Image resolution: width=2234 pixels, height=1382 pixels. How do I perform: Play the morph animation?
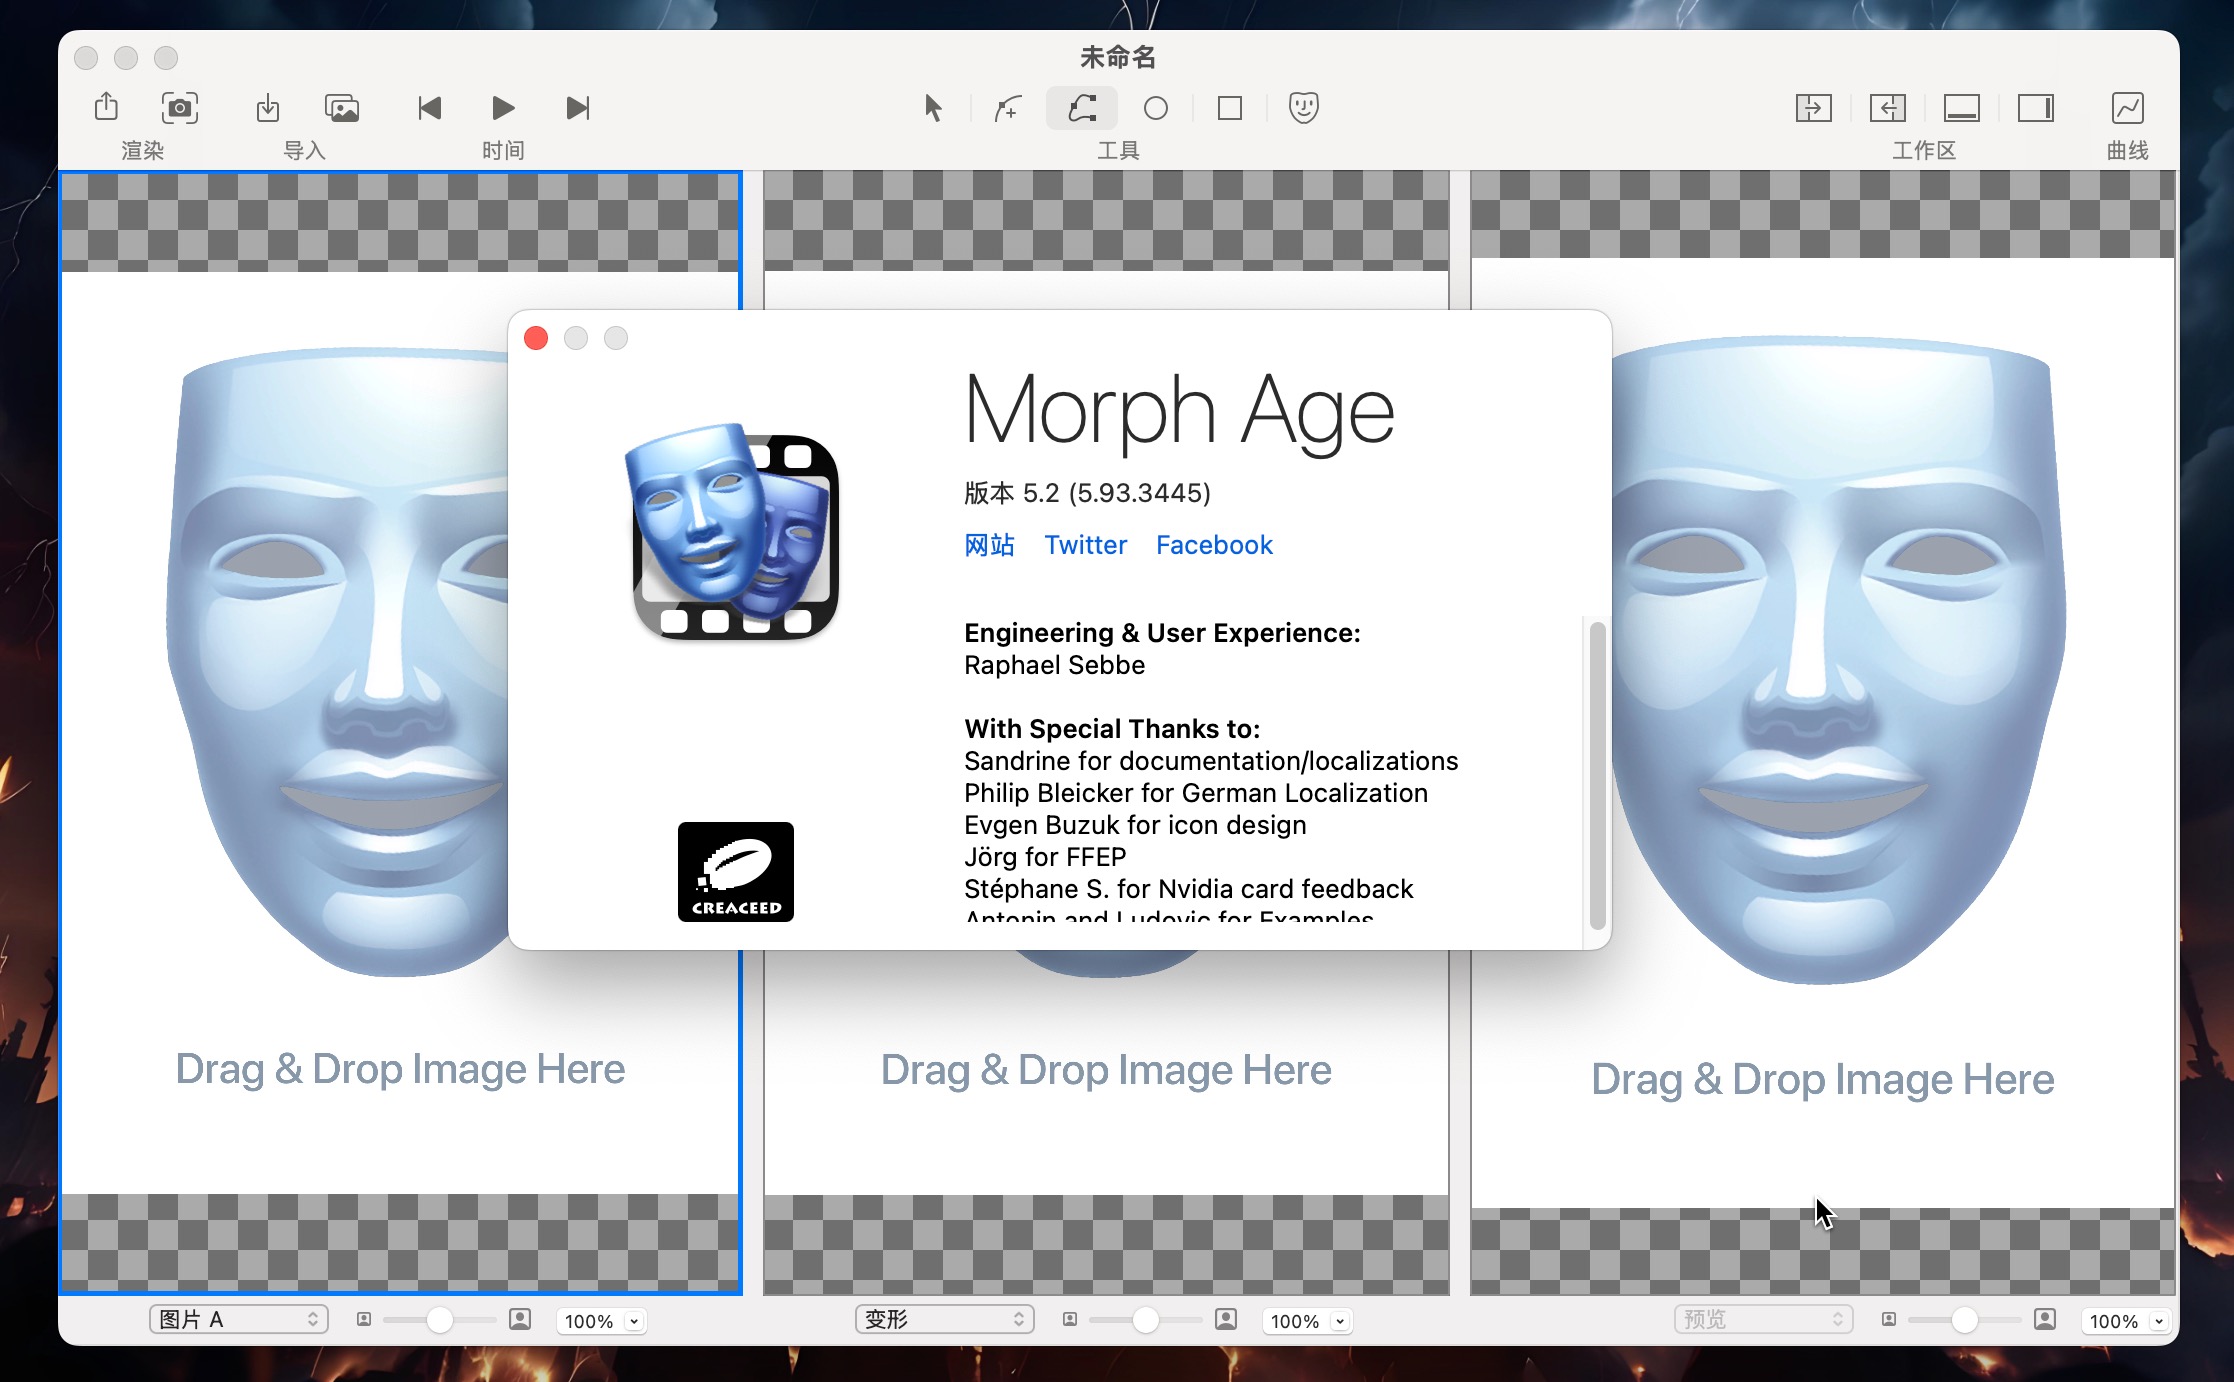pos(503,107)
